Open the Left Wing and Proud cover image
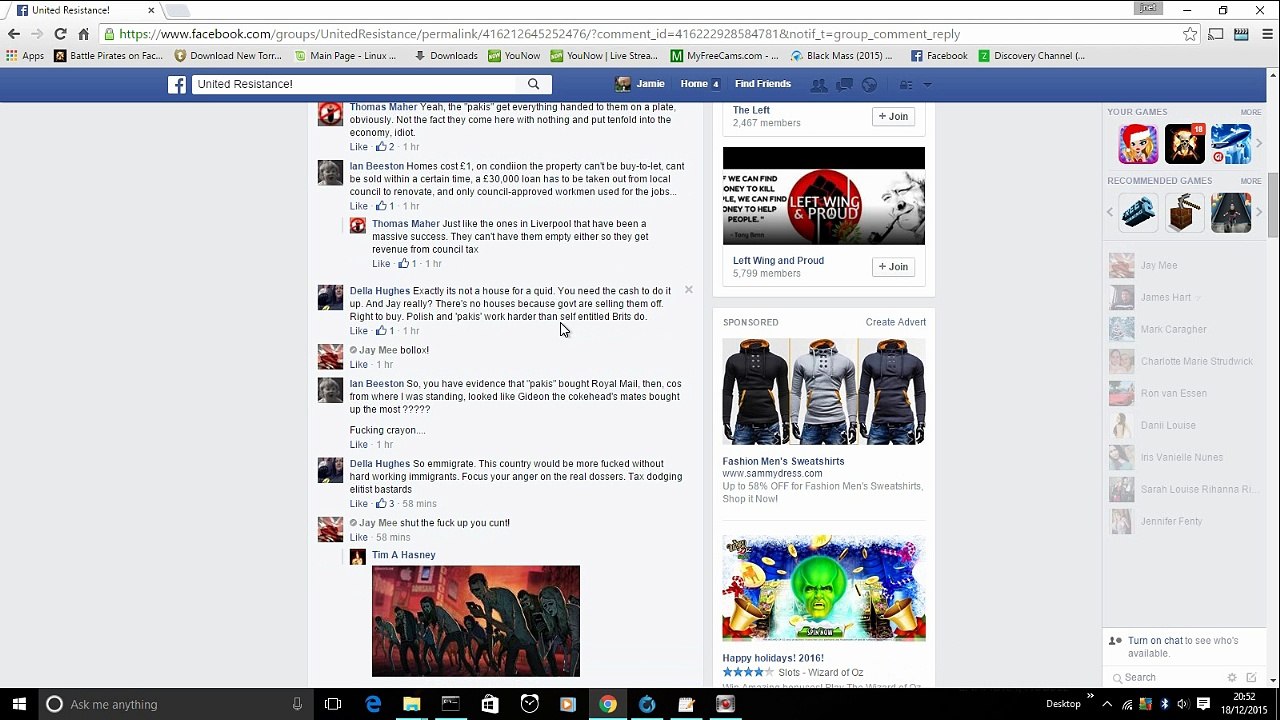The image size is (1280, 720). pyautogui.click(x=824, y=196)
